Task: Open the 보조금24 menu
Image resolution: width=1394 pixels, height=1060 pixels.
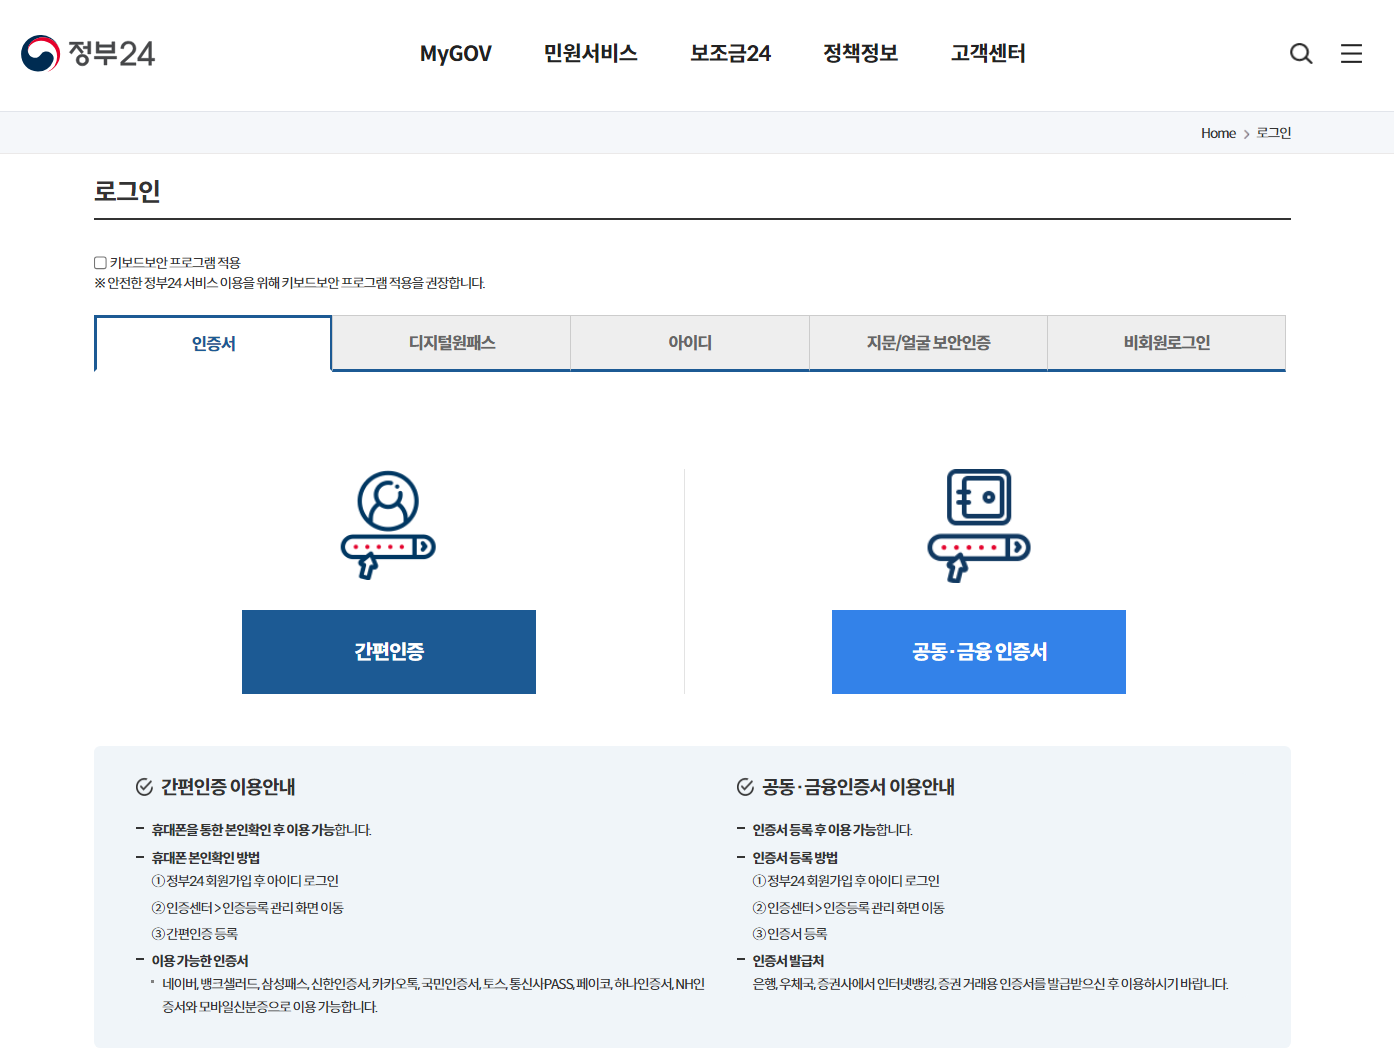Action: click(x=731, y=53)
